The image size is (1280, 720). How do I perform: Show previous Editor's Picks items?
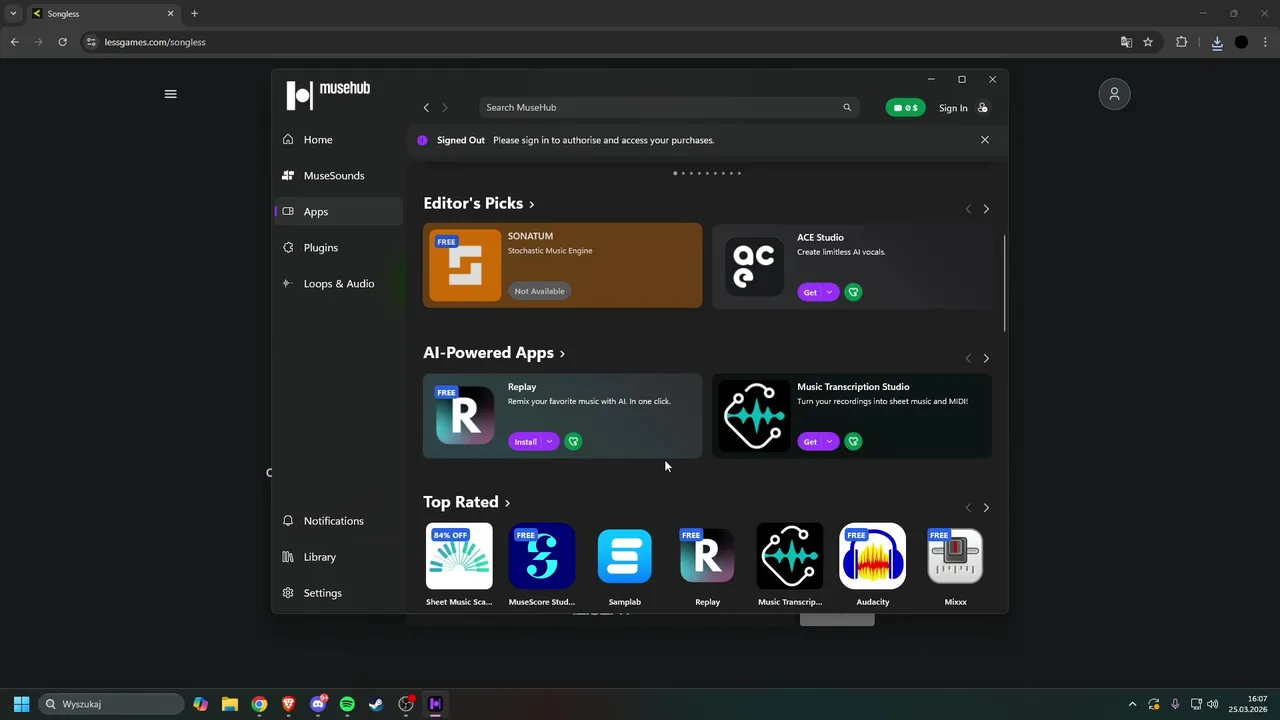[x=968, y=209]
